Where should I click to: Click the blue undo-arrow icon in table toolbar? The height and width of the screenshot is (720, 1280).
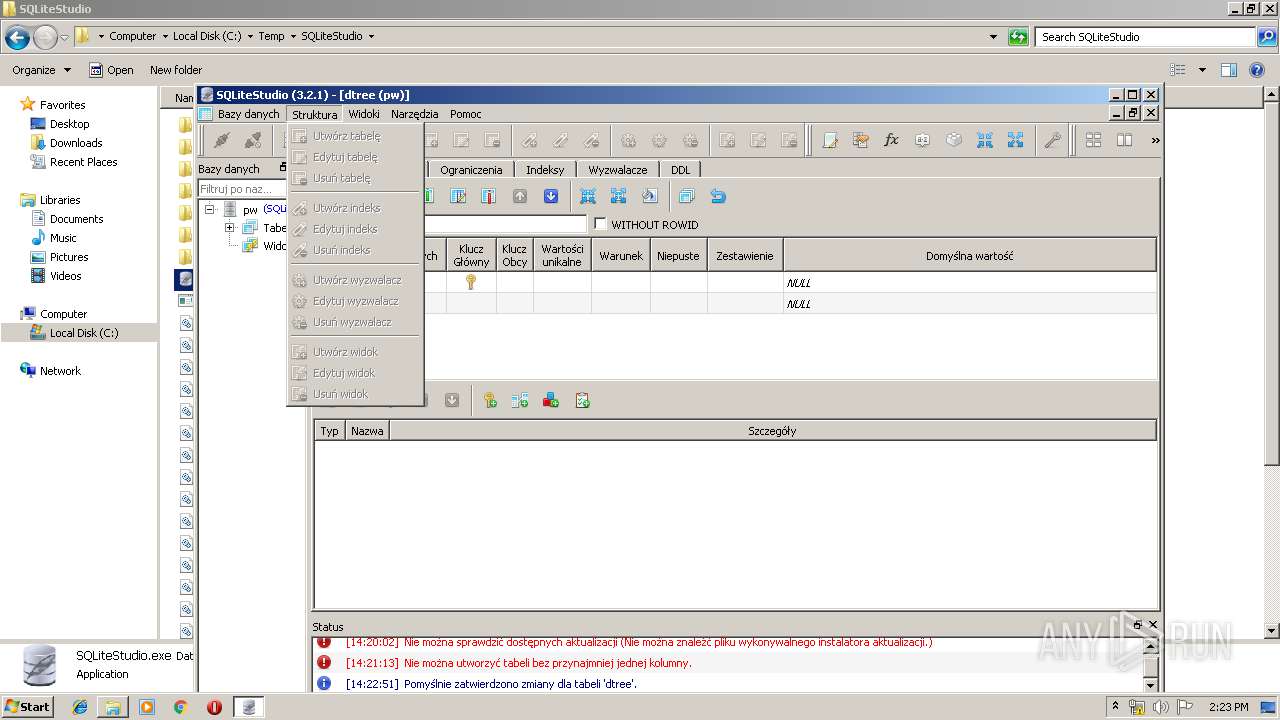[x=717, y=197]
